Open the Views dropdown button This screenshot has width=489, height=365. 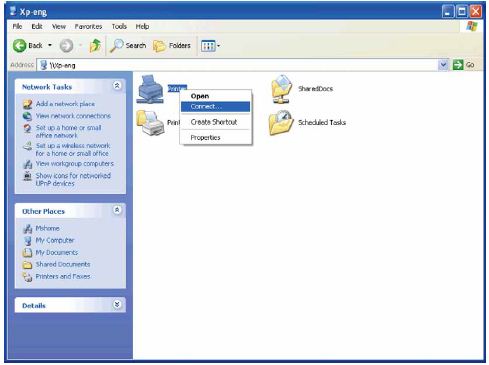[x=211, y=46]
